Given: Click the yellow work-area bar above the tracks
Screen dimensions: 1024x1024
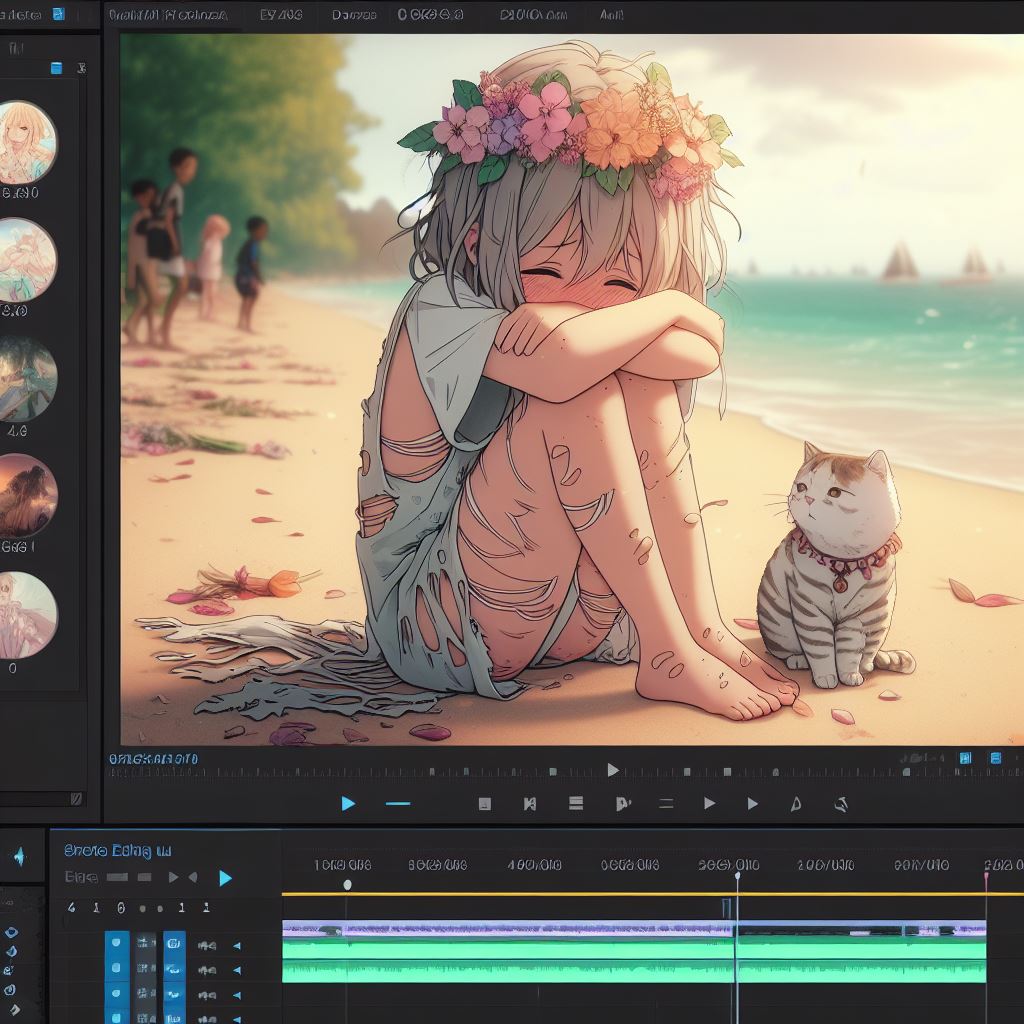Looking at the screenshot, I should click(653, 893).
